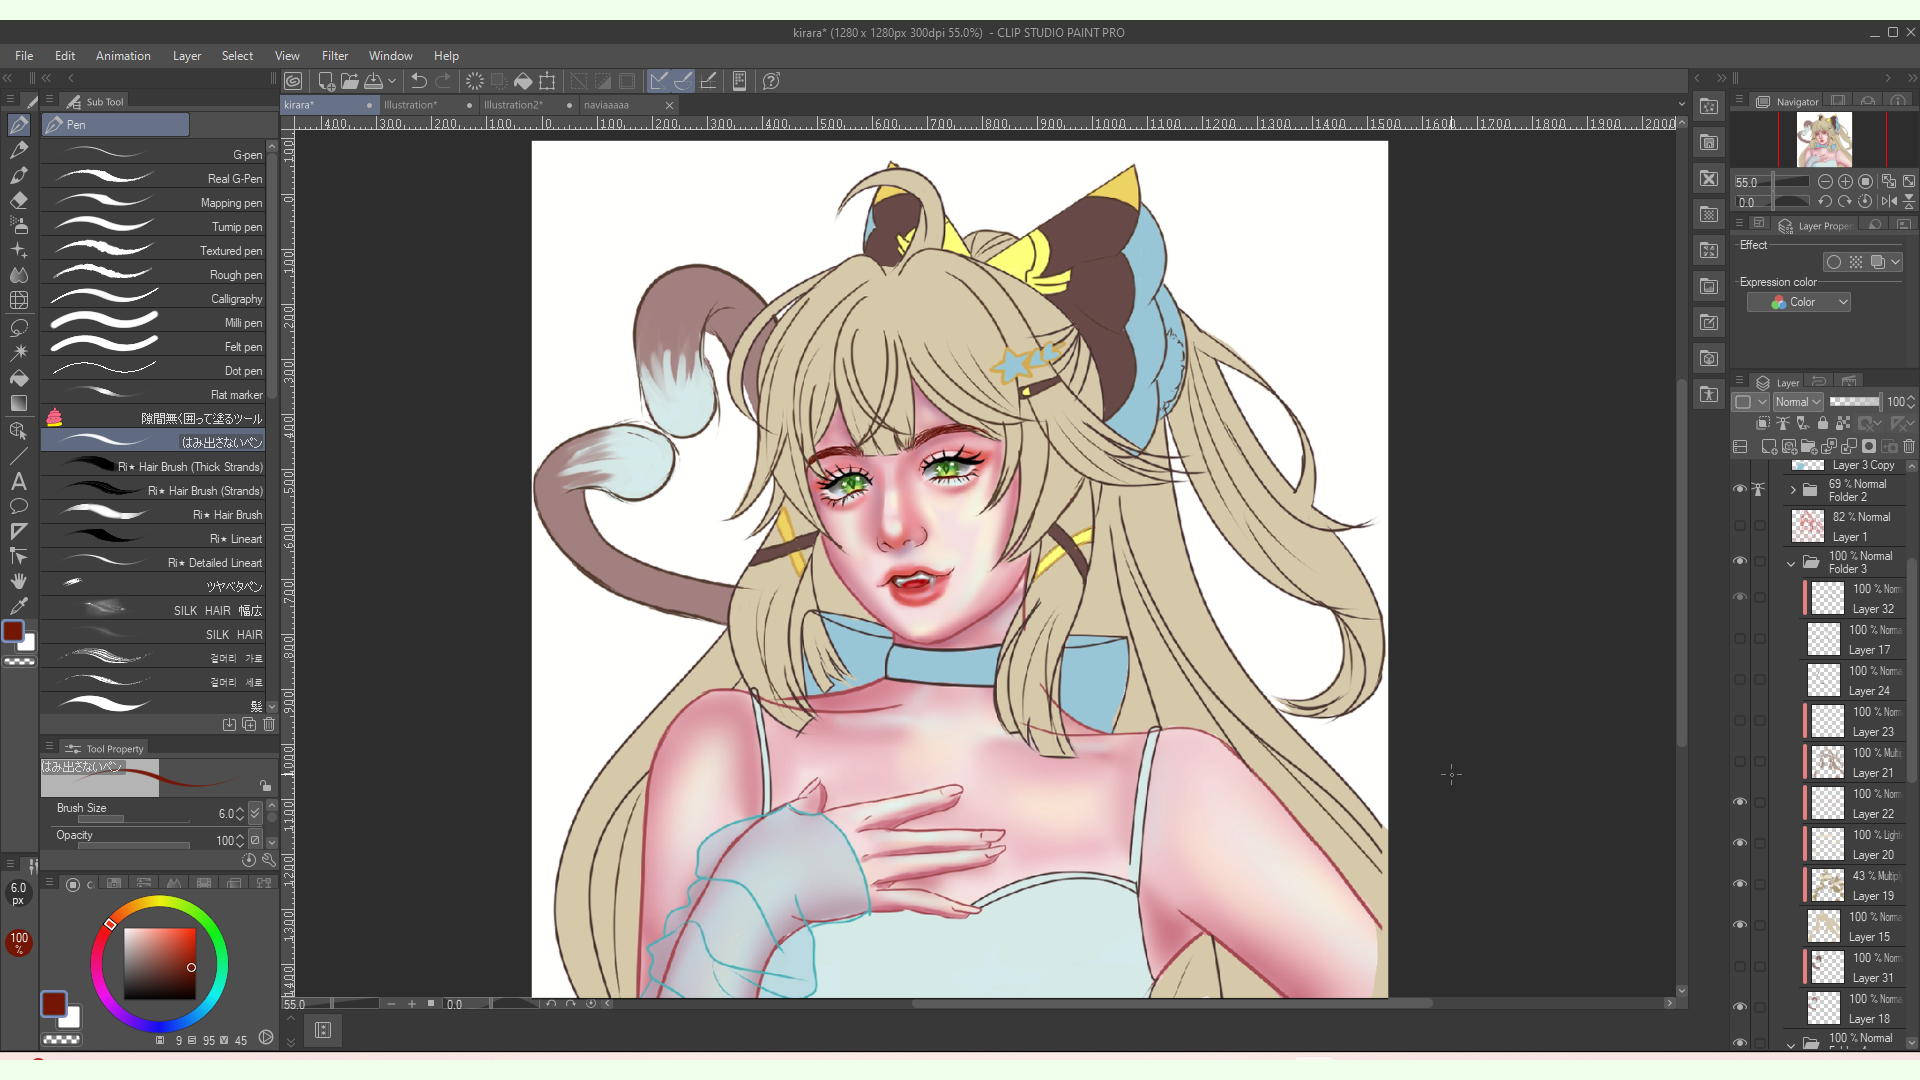Toggle visibility of Folder 3
The width and height of the screenshot is (1920, 1080).
coord(1740,561)
